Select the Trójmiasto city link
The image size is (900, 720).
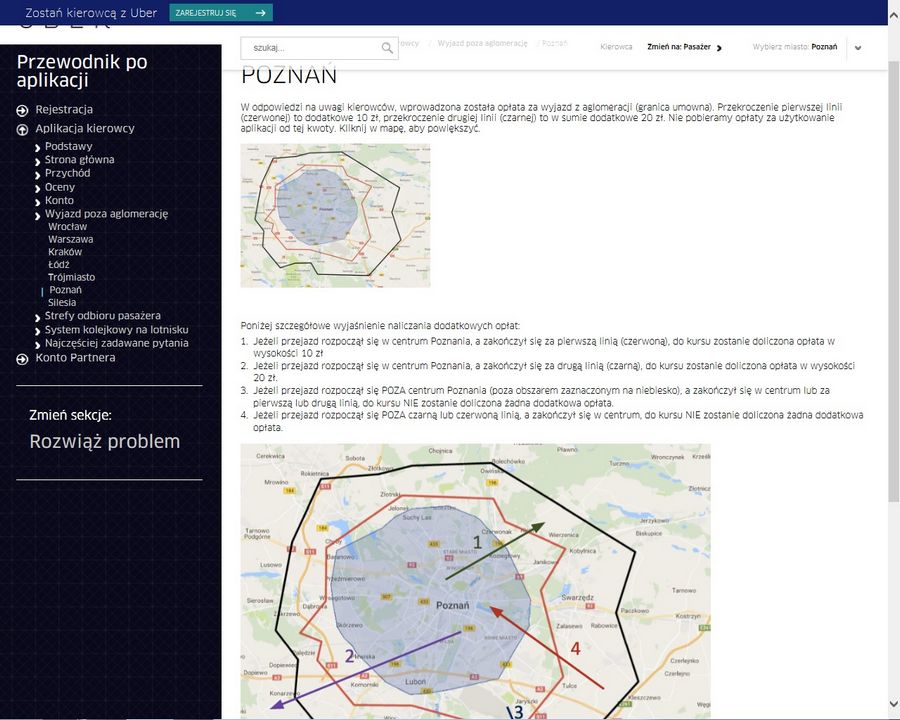point(72,277)
